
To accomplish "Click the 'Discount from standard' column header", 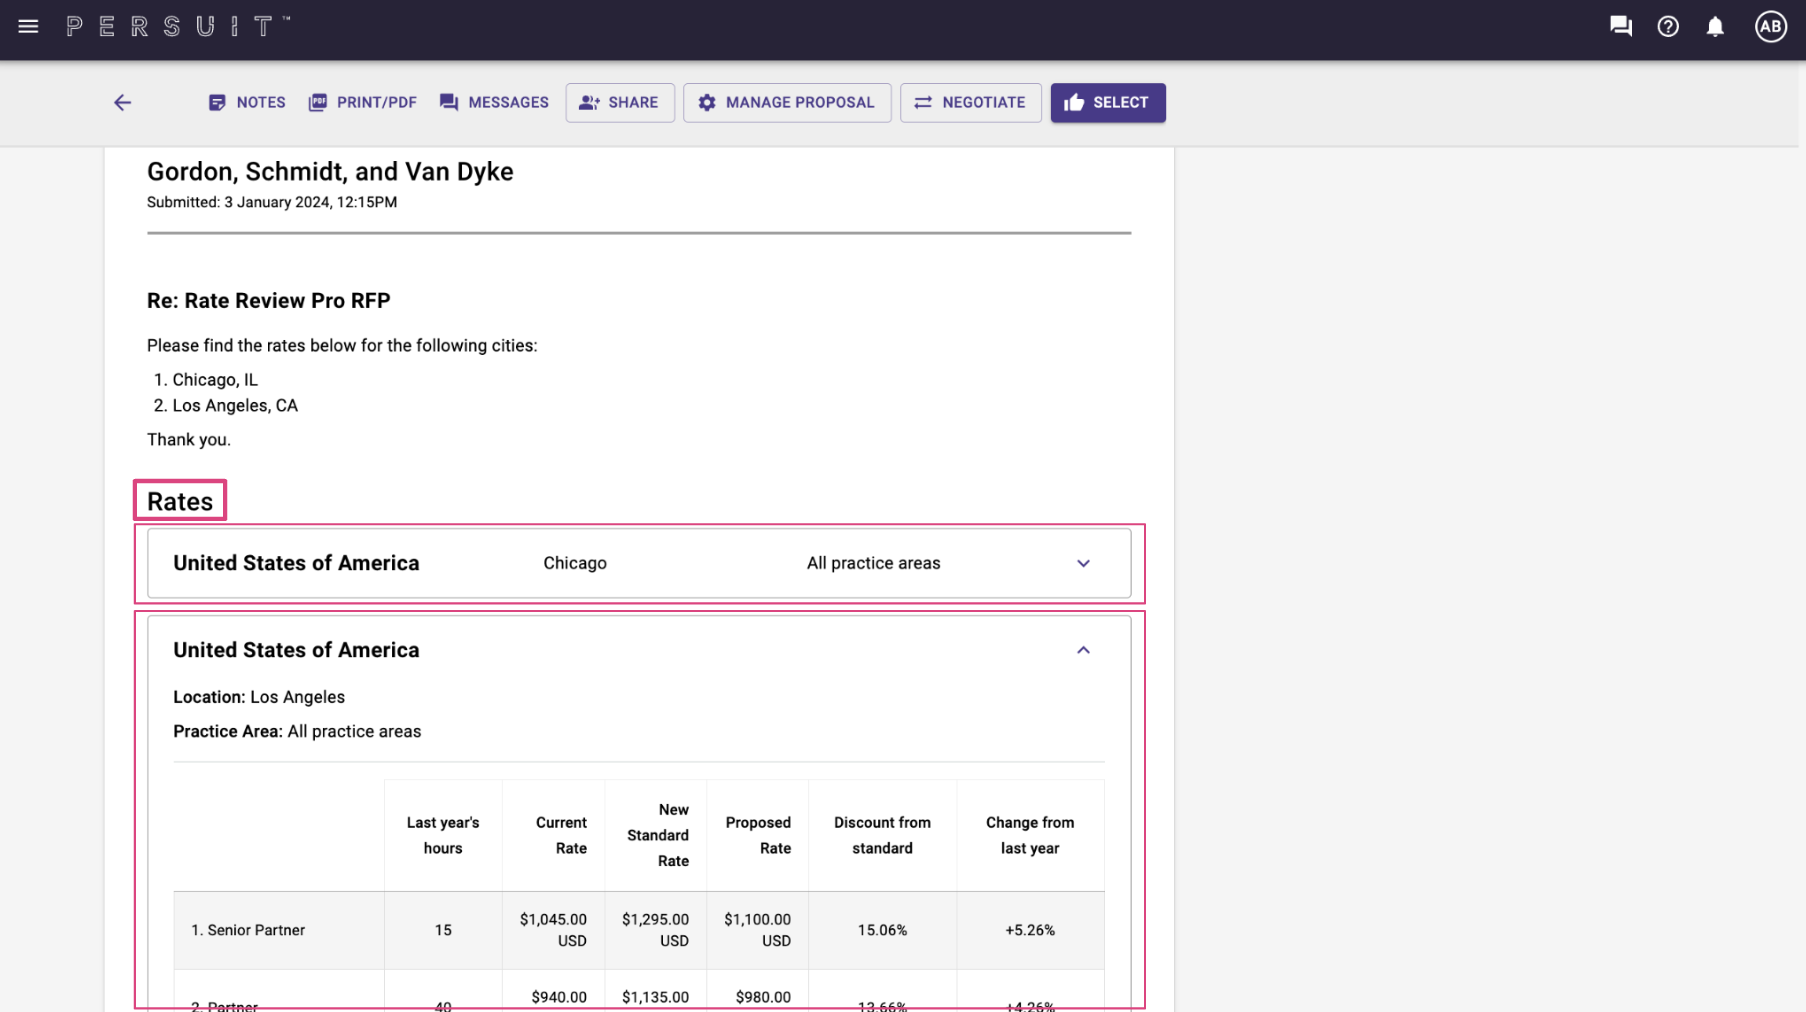I will coord(882,836).
